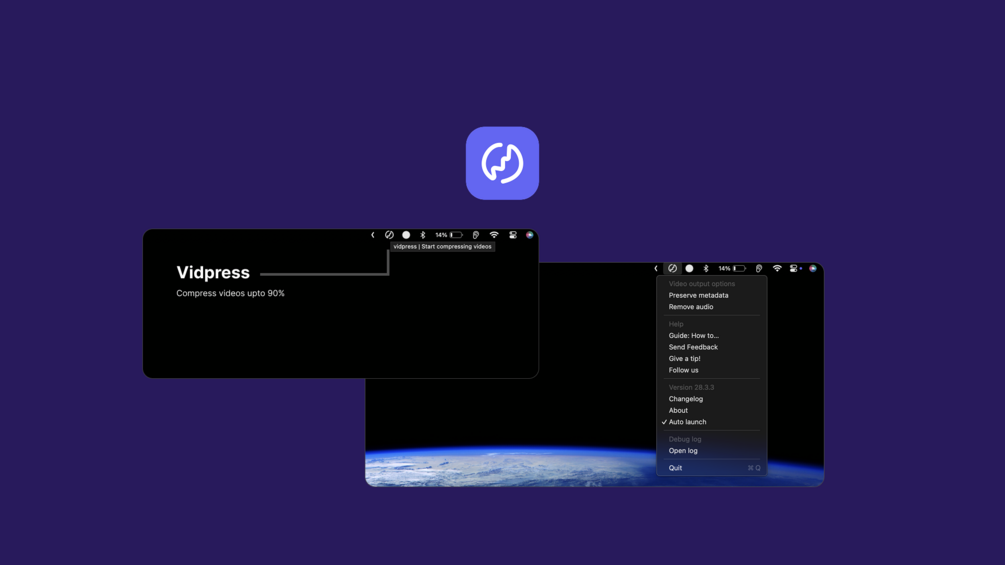Select Follow us in the Help section
Screen dimensions: 1005x565
(x=711, y=370)
